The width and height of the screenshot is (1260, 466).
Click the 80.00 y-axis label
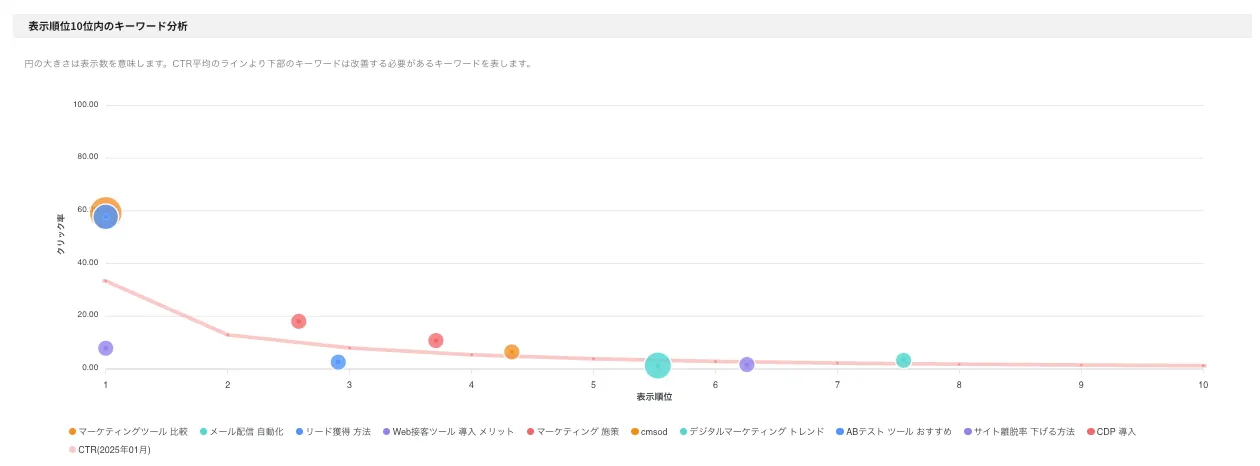click(87, 157)
